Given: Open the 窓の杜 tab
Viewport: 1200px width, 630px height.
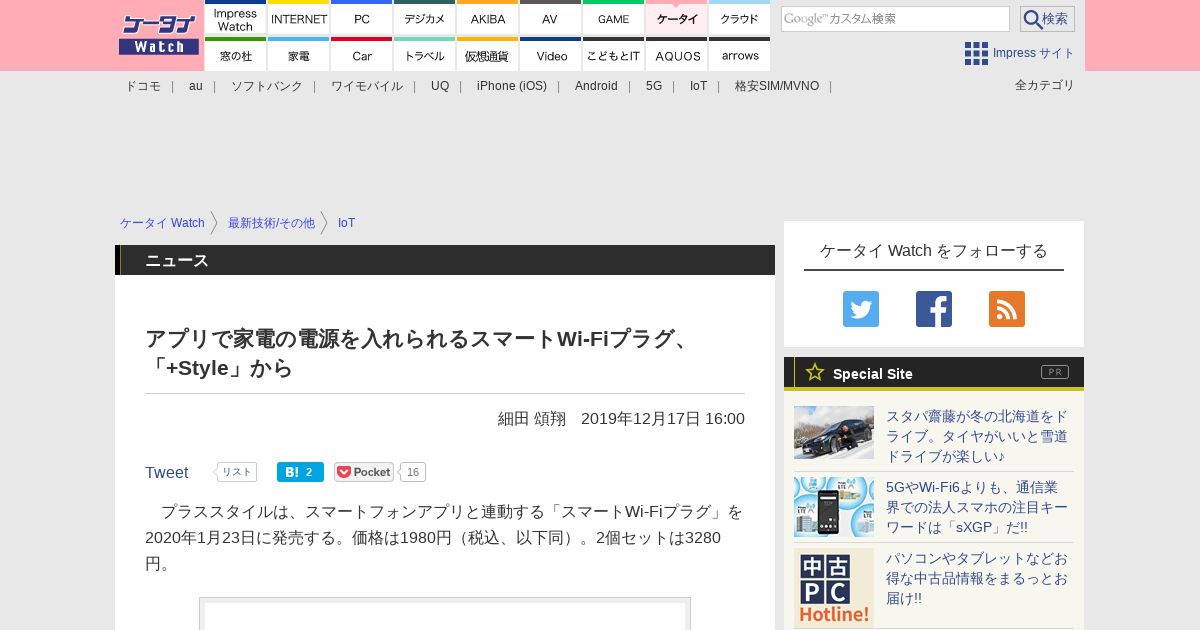Looking at the screenshot, I should (235, 55).
